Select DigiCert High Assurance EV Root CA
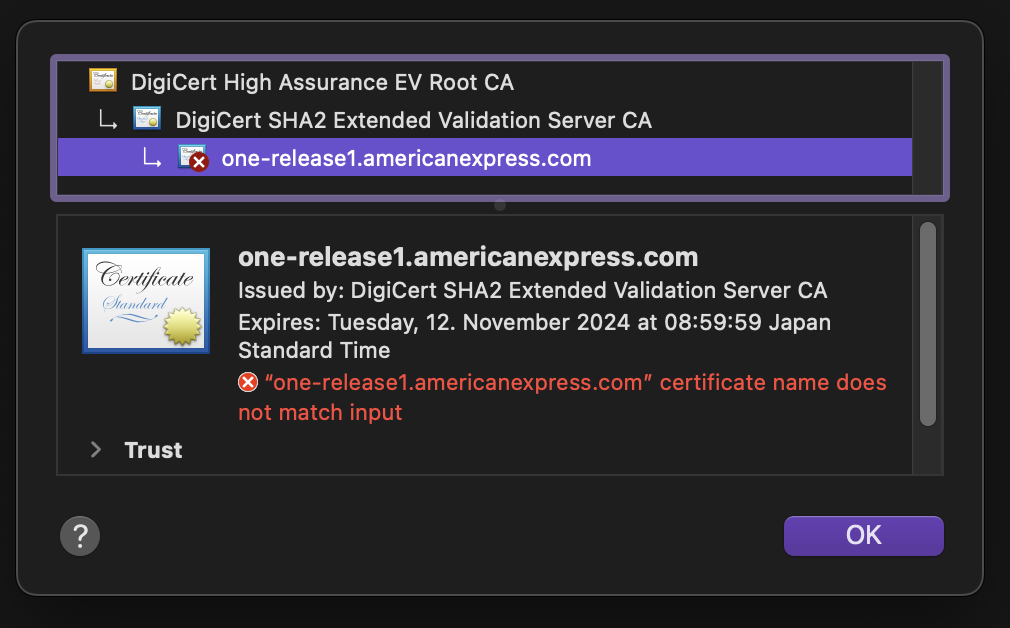1010x628 pixels. 322,82
